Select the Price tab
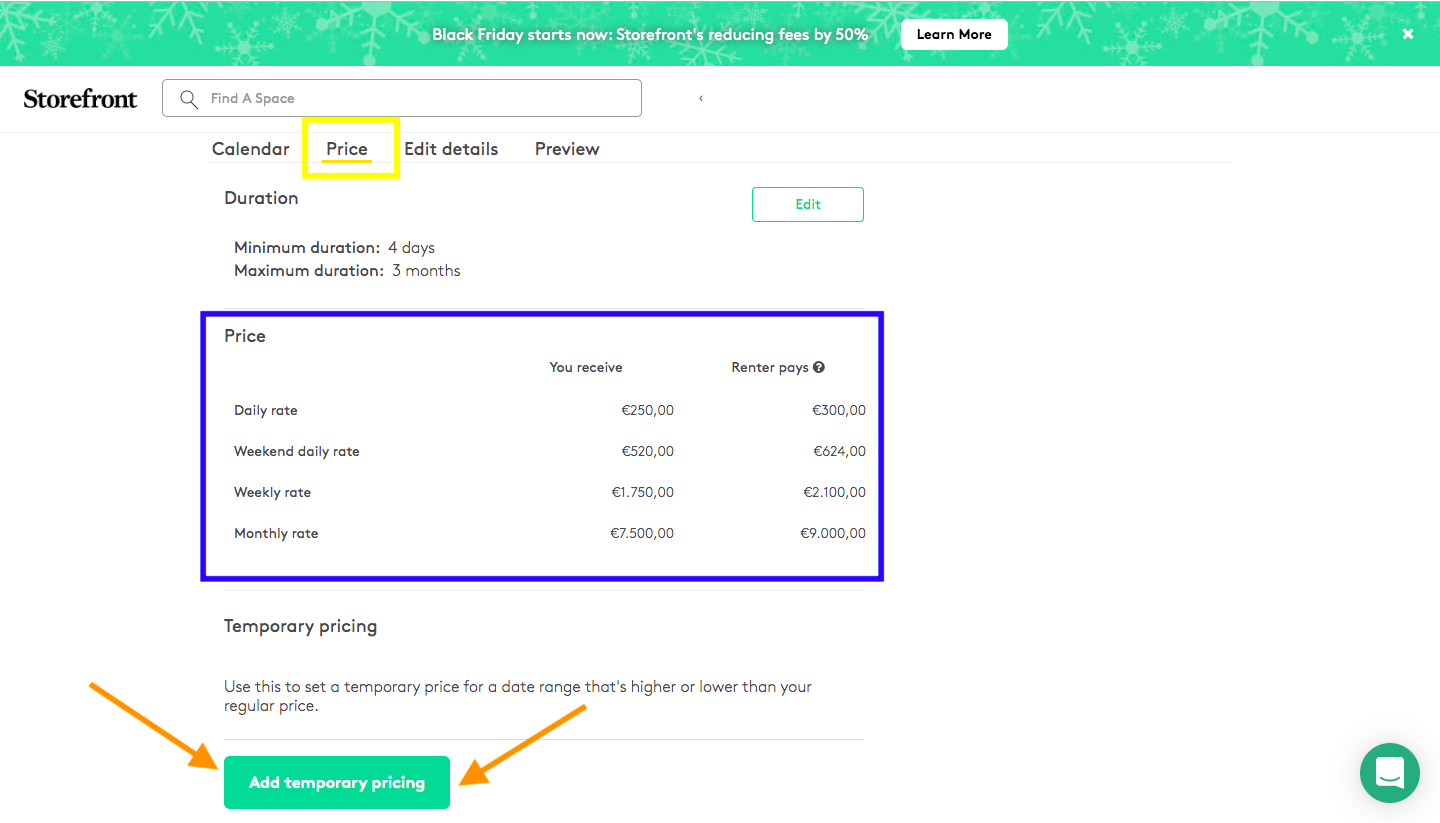 [347, 149]
